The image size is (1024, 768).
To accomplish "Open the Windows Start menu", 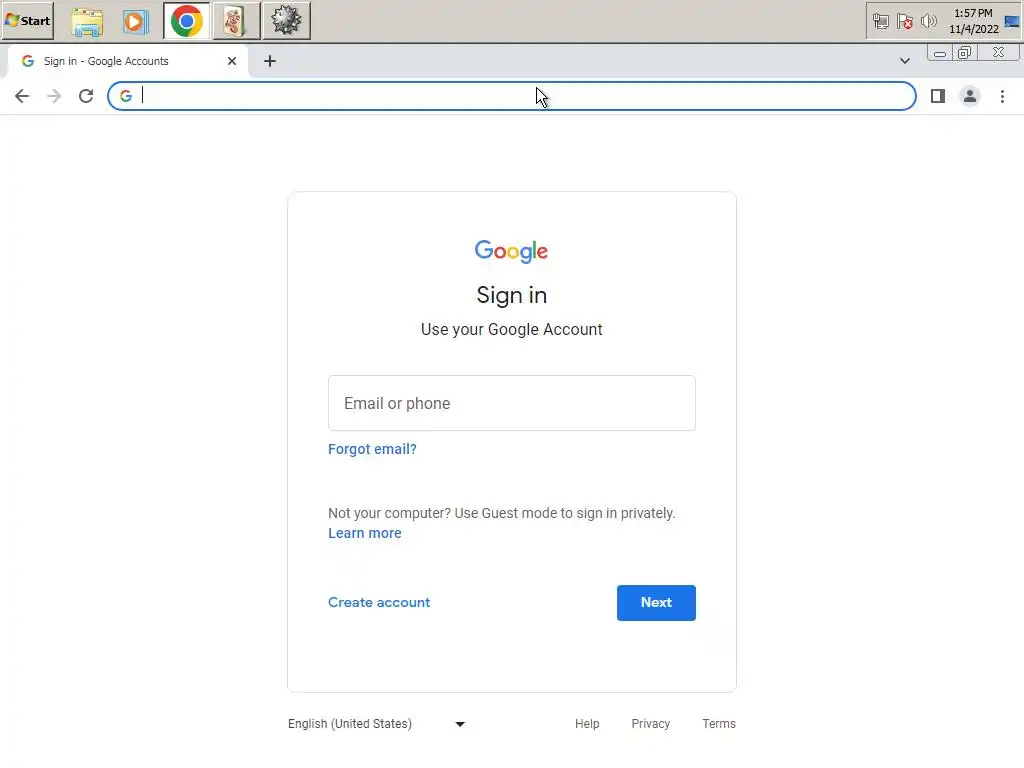I will pyautogui.click(x=27, y=21).
